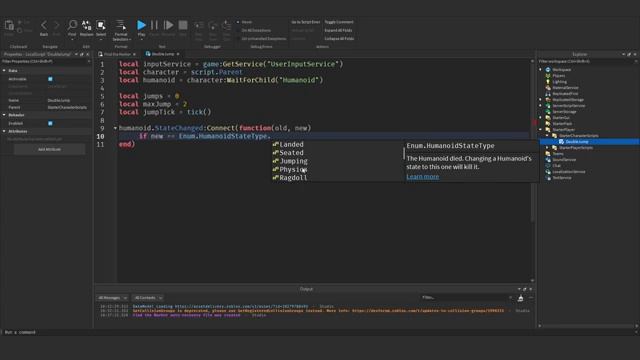The image size is (640, 360).
Task: Collapse the StarterPlayer tree node
Action: point(540,129)
